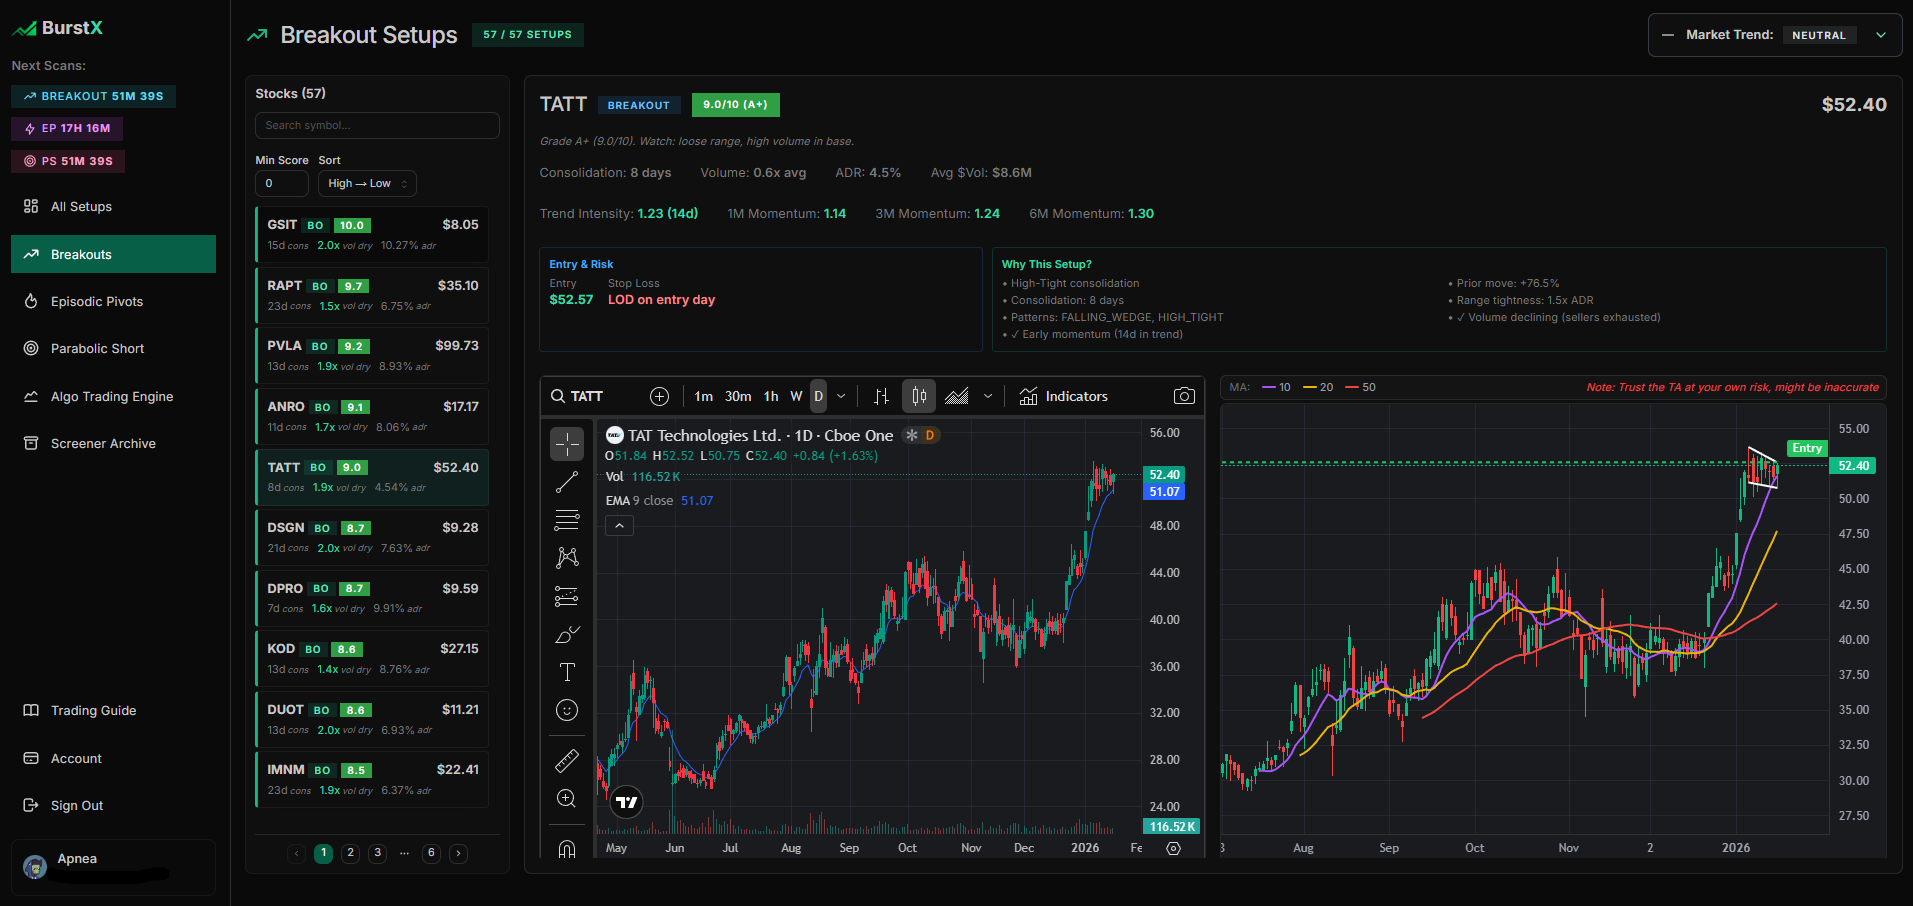Screen dimensions: 1913x906
Task: Select the GSIT stock setup
Action: (372, 234)
